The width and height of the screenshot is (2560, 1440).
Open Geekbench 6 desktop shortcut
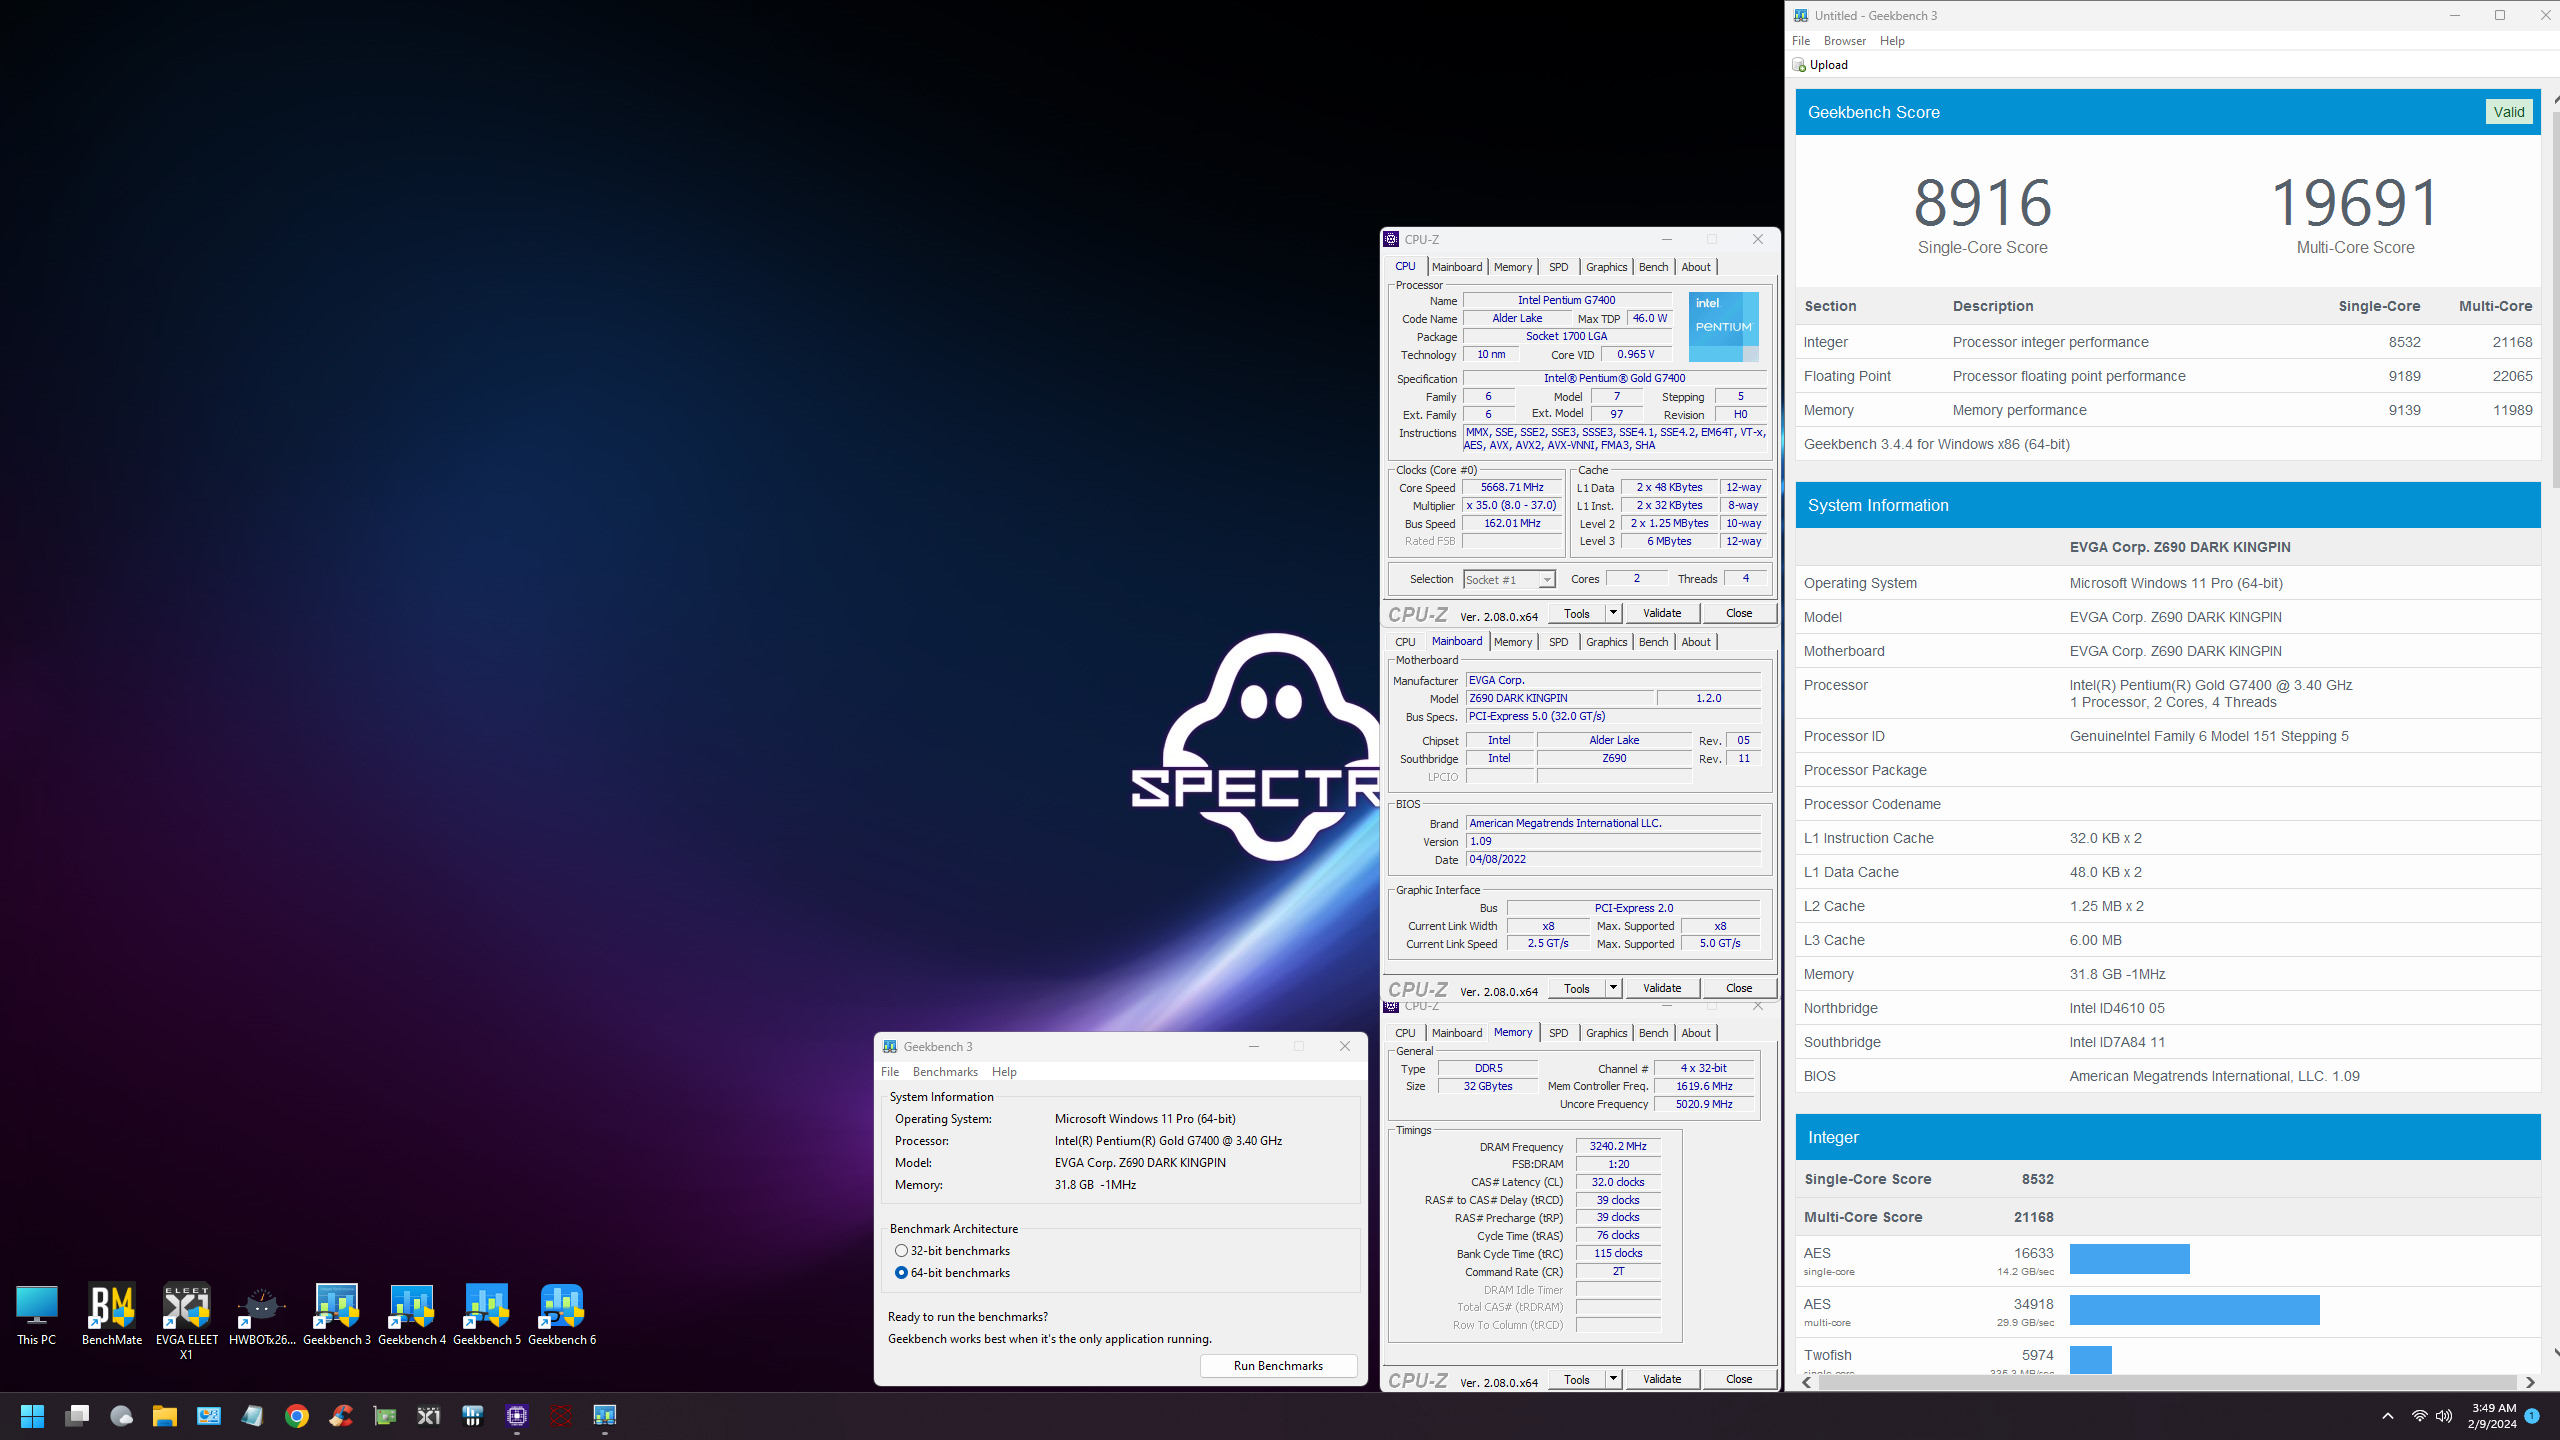[562, 1315]
